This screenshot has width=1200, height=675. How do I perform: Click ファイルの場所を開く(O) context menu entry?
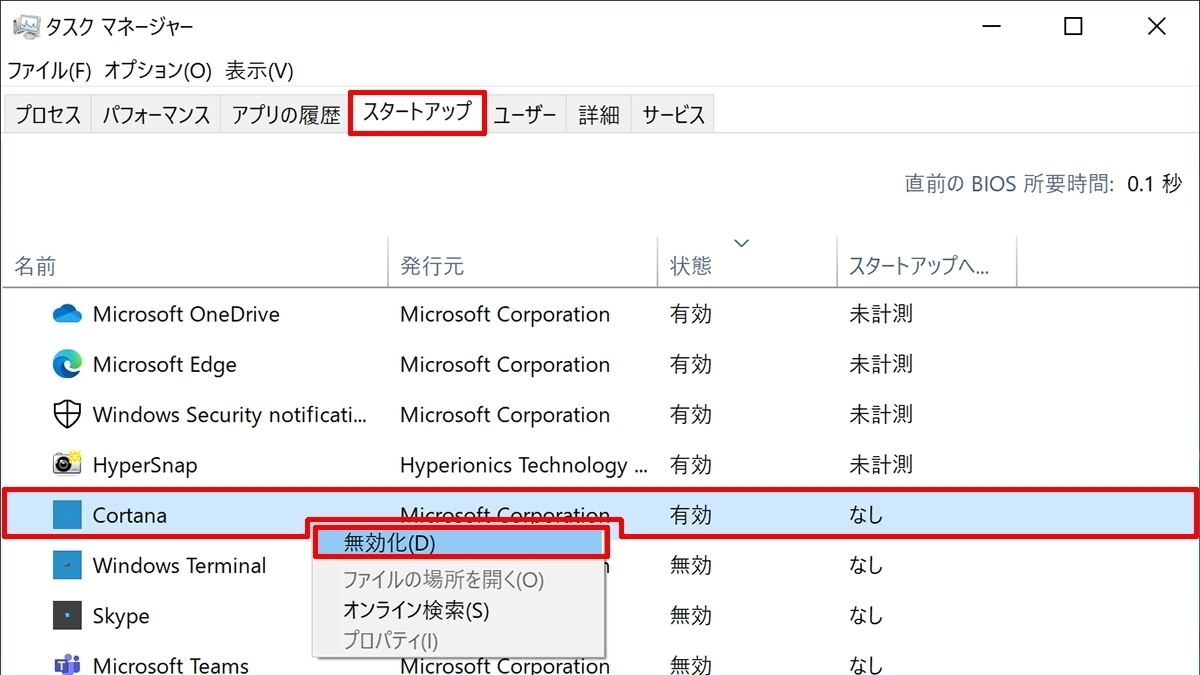click(x=459, y=579)
